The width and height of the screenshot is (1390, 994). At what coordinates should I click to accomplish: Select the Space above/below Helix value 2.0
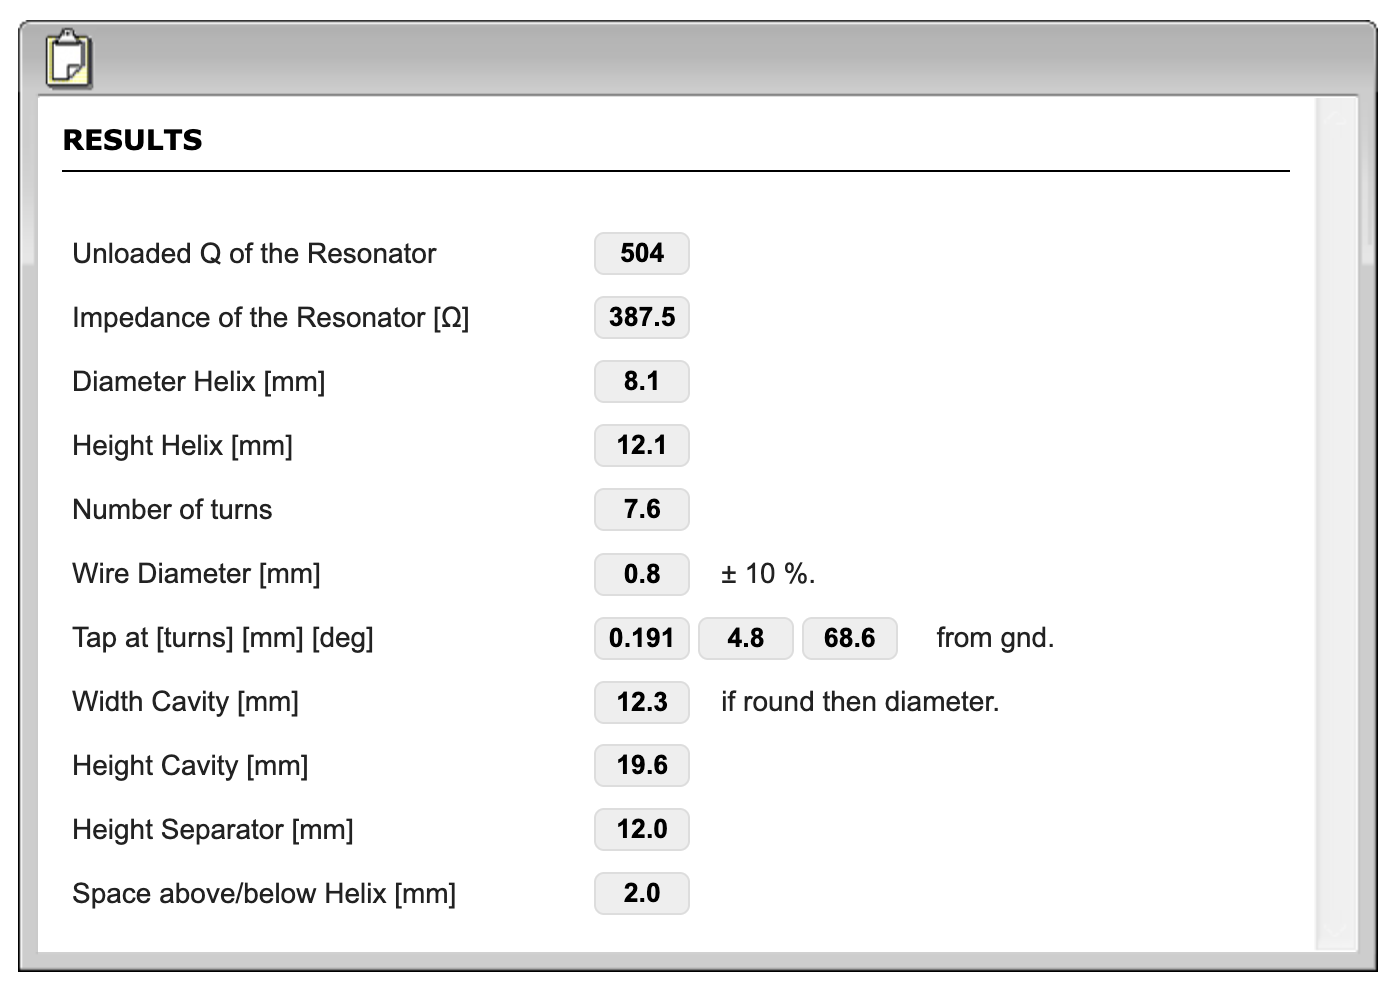click(x=642, y=893)
